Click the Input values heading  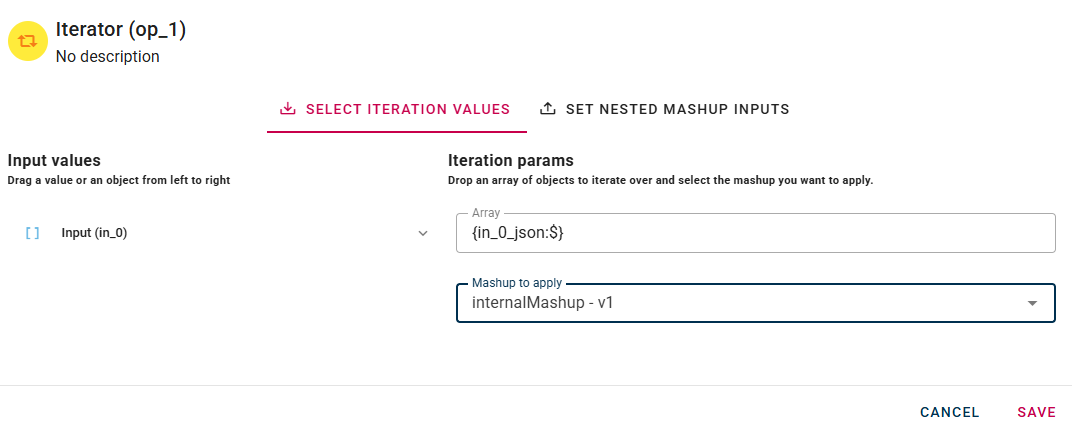pos(54,160)
